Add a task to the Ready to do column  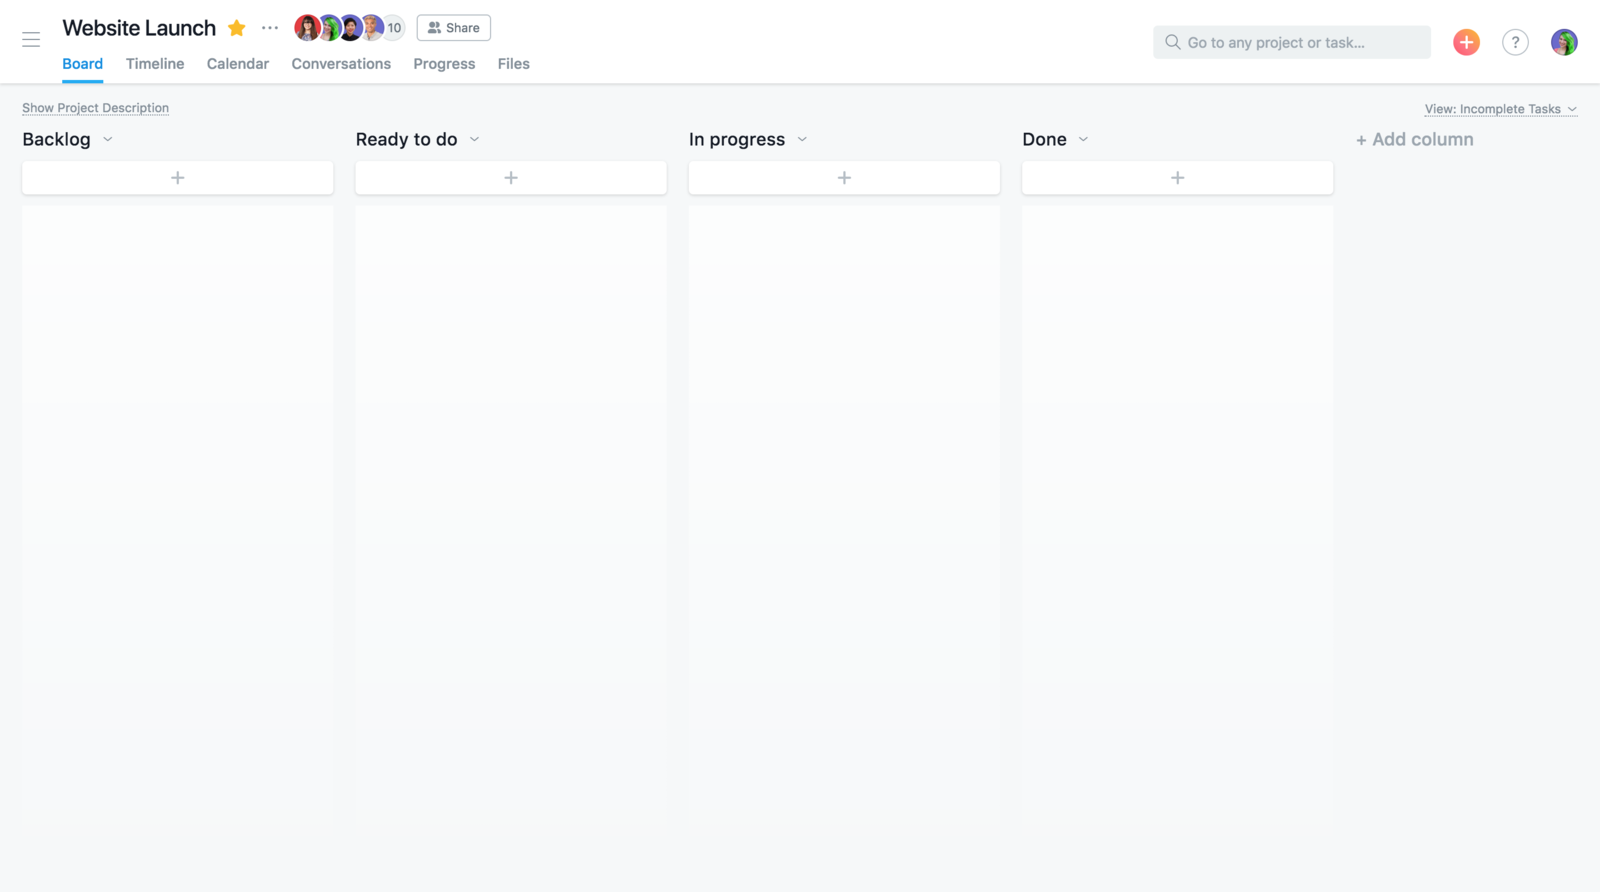(511, 178)
